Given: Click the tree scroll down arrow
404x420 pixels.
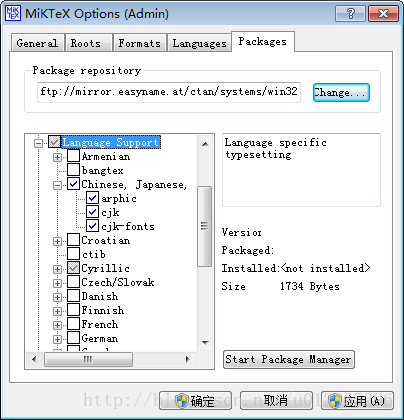Looking at the screenshot, I should [x=205, y=342].
